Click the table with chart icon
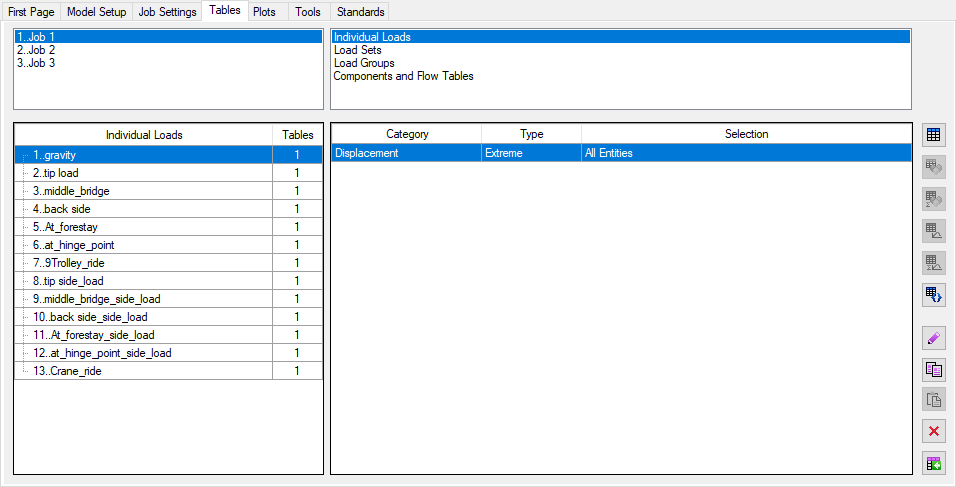 [934, 231]
